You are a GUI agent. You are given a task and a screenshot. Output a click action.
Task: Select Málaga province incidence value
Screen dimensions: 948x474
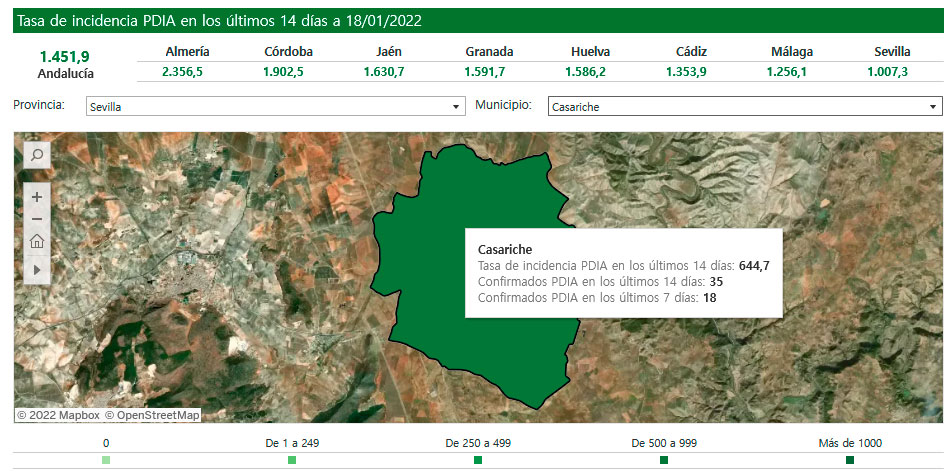[x=791, y=72]
